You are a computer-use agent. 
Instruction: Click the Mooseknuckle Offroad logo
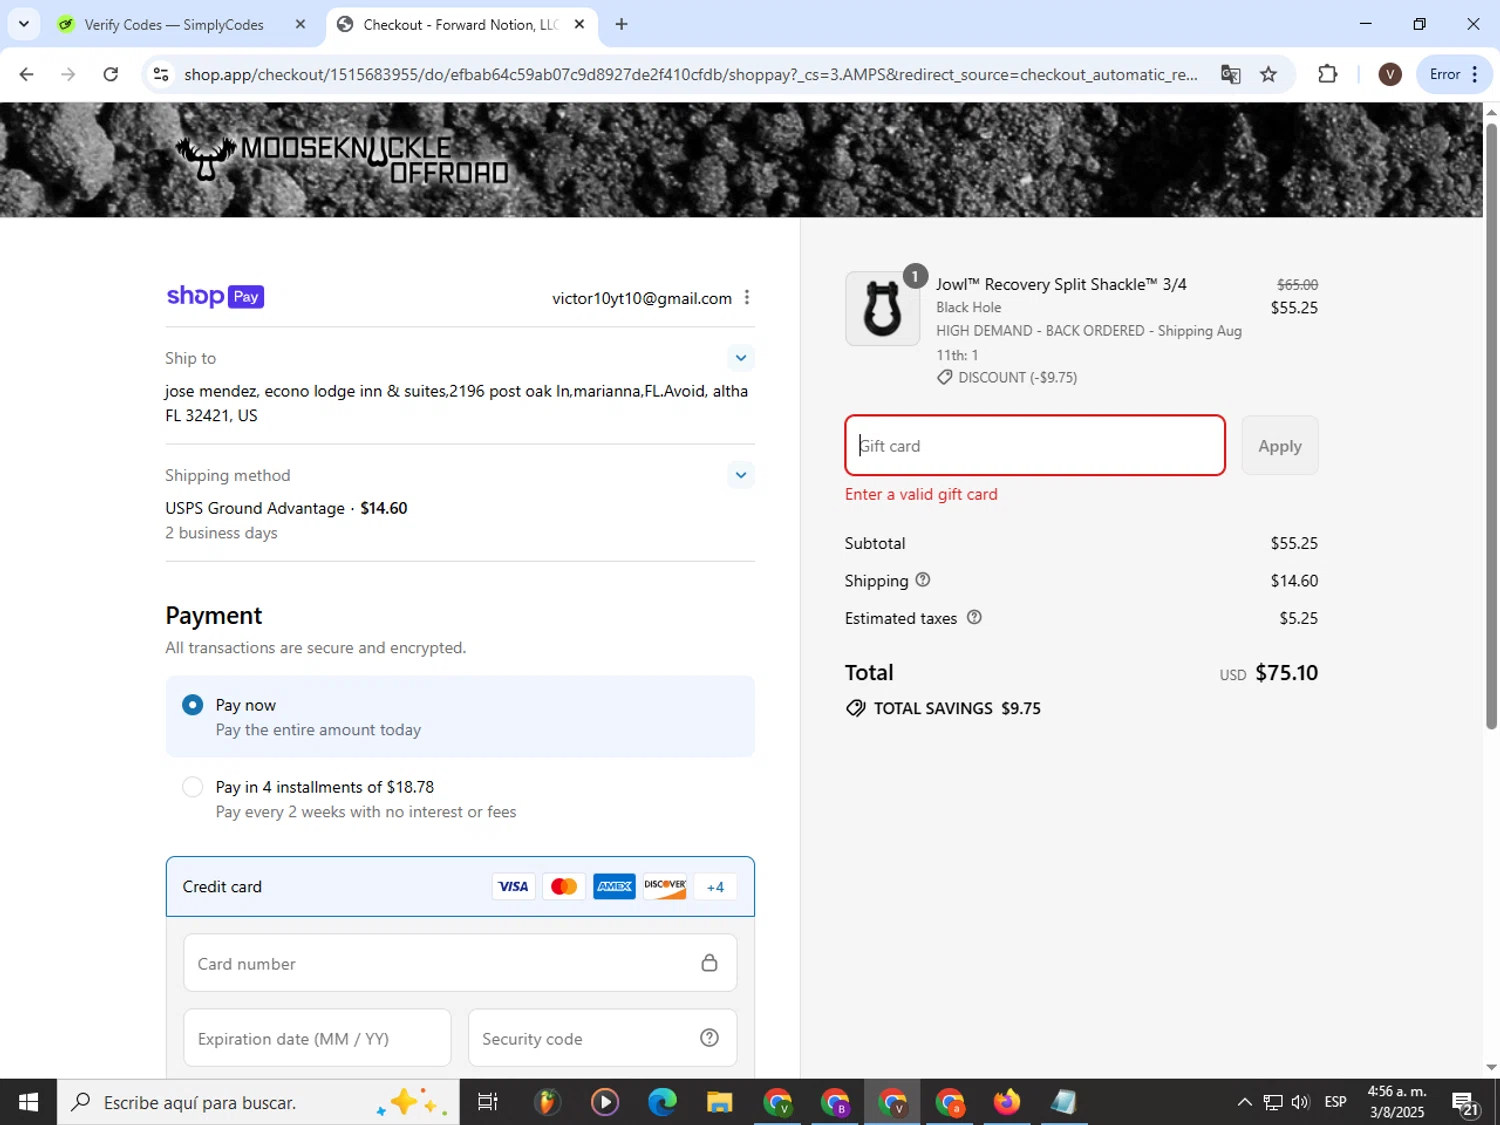coord(342,159)
